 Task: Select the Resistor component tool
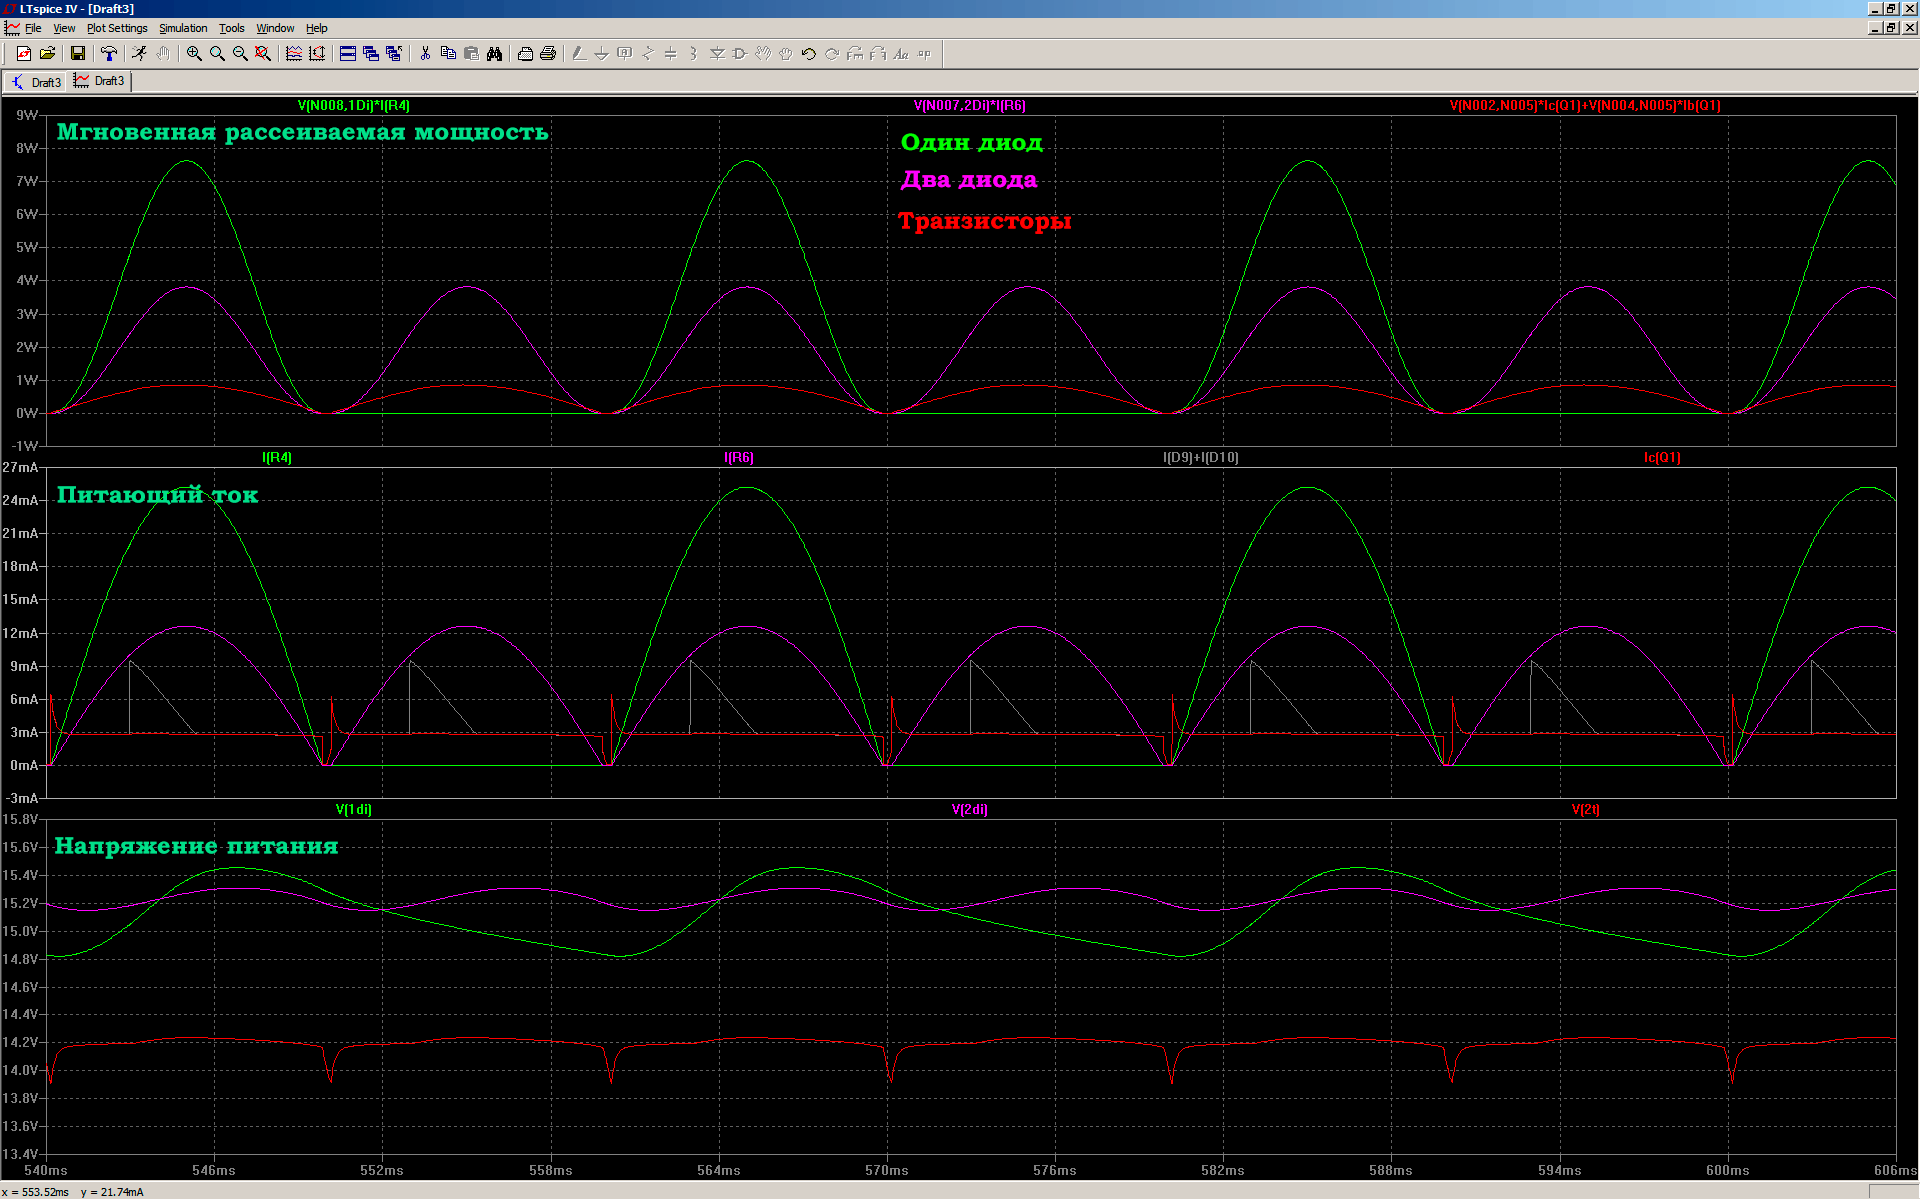coord(648,54)
